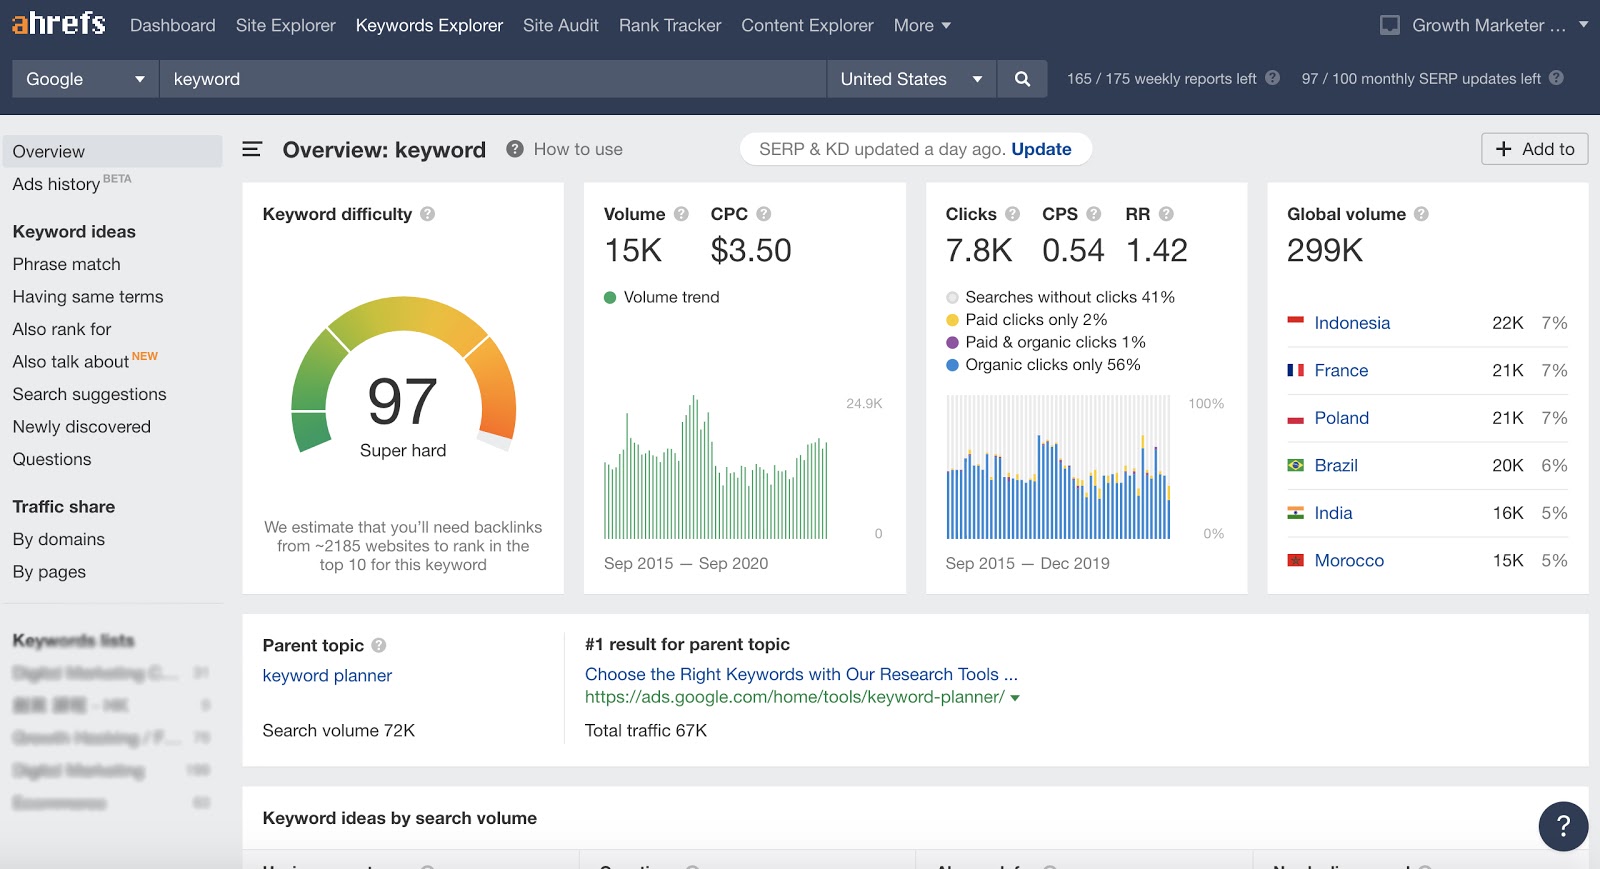
Task: Toggle Paid & organic clicks legend item
Action: tap(1046, 342)
